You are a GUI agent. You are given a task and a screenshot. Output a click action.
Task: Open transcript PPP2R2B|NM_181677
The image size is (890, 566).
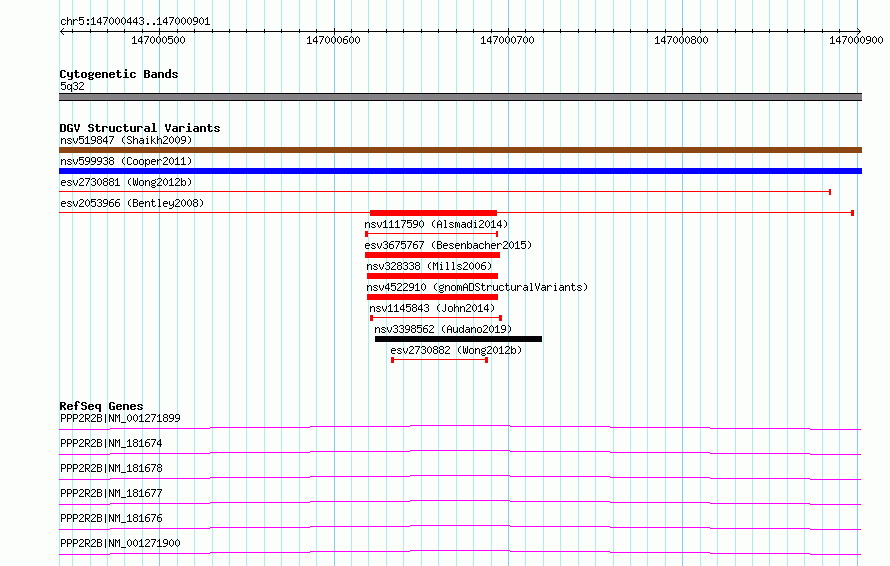[111, 493]
